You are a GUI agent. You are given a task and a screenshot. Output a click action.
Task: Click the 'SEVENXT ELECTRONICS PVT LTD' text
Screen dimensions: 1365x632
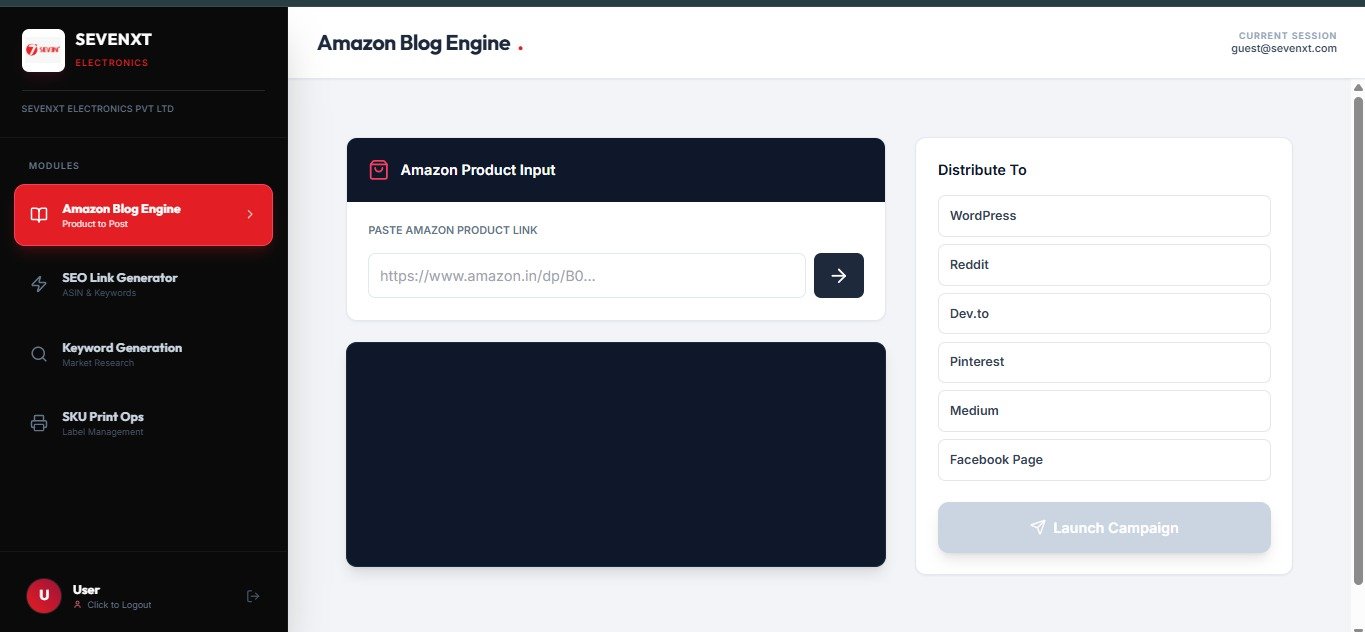pyautogui.click(x=98, y=108)
